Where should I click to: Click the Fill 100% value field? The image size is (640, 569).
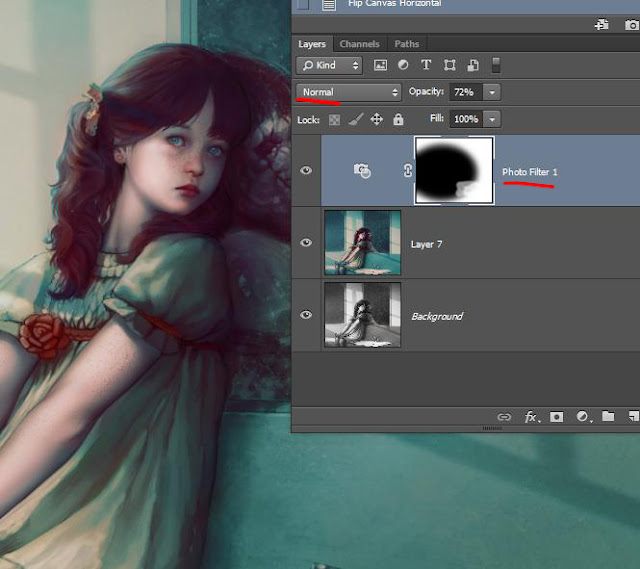tap(466, 119)
